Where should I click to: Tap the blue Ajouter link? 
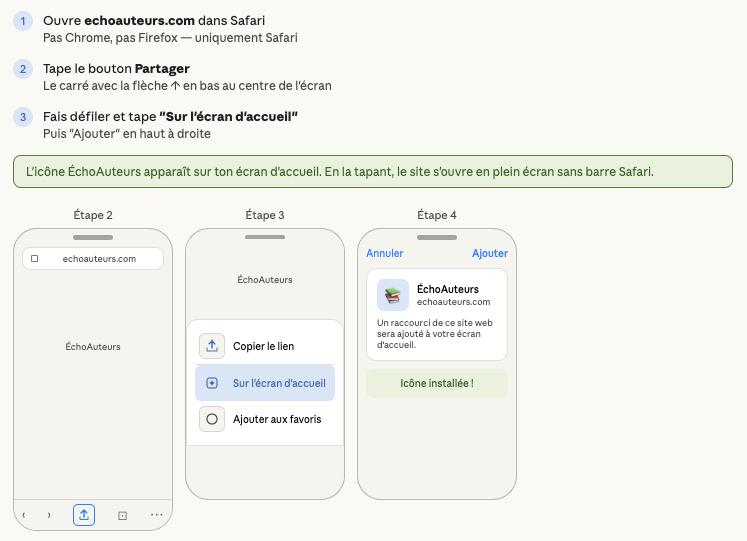490,253
